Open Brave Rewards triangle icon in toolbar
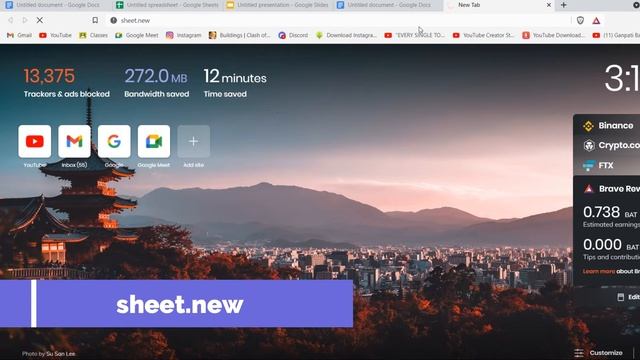This screenshot has height=360, width=640. click(596, 20)
